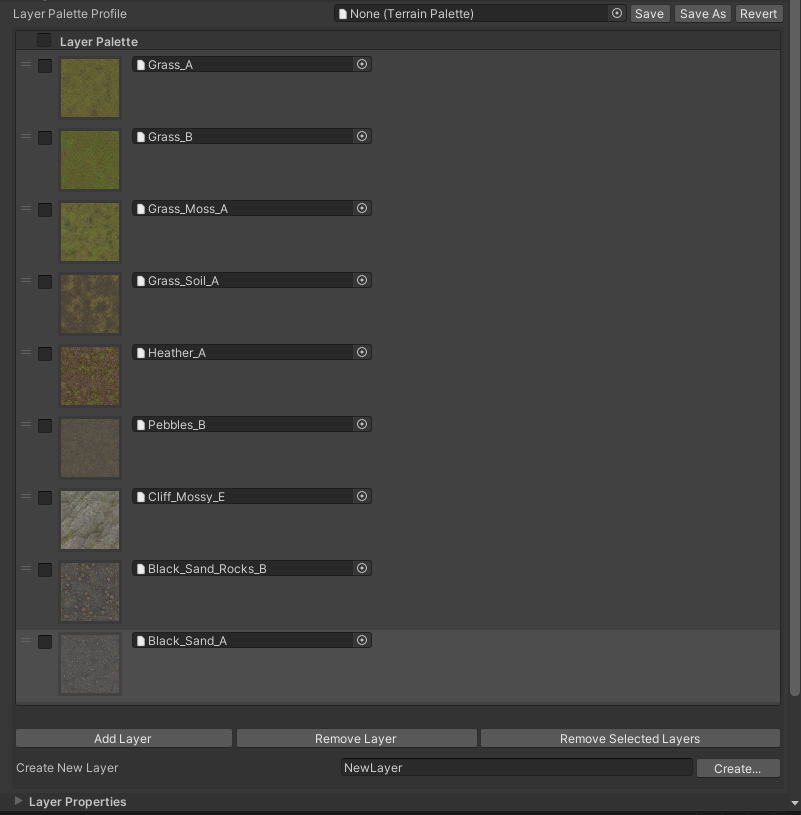Click the Create New Layer label

click(67, 768)
